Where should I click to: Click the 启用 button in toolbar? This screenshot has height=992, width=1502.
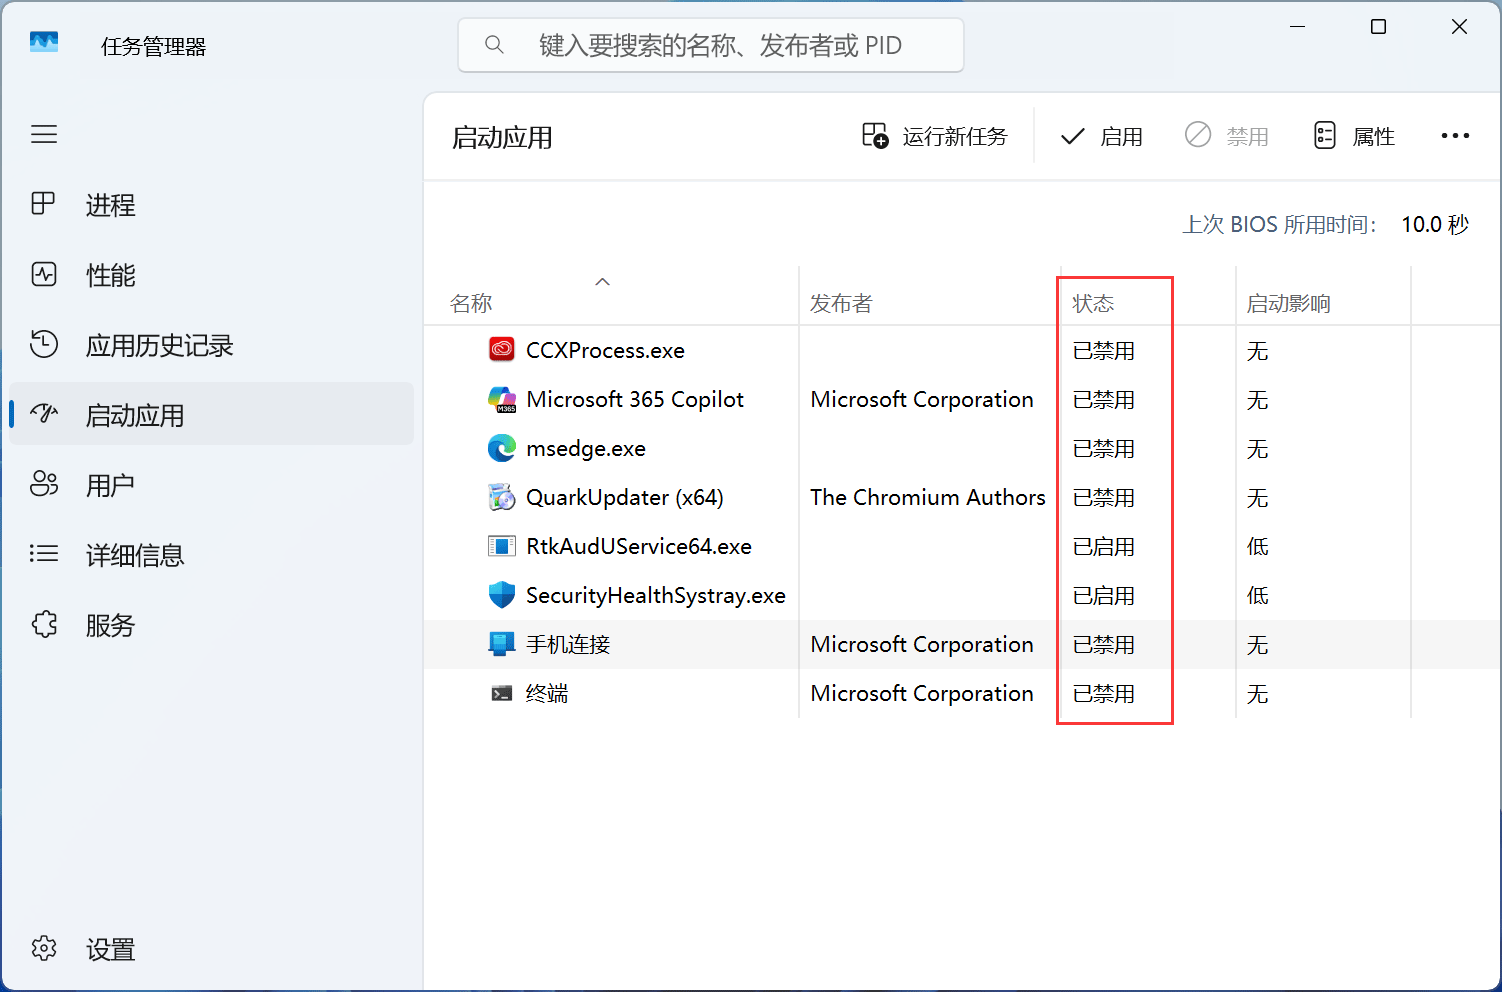(x=1101, y=136)
